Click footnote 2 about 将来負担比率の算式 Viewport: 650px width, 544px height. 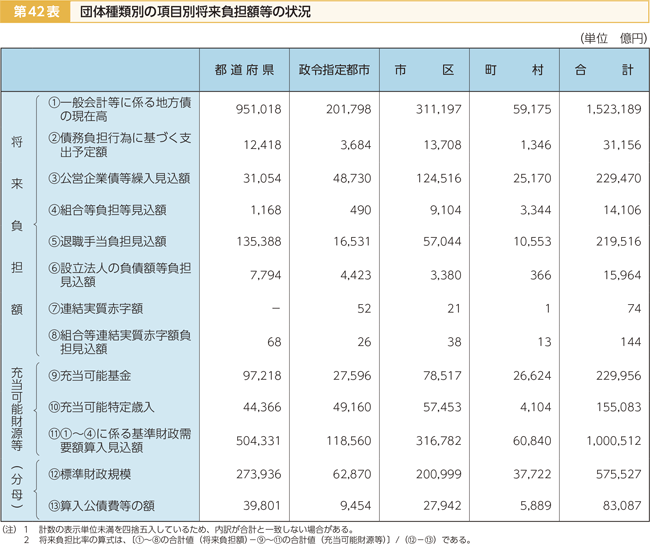(248, 540)
